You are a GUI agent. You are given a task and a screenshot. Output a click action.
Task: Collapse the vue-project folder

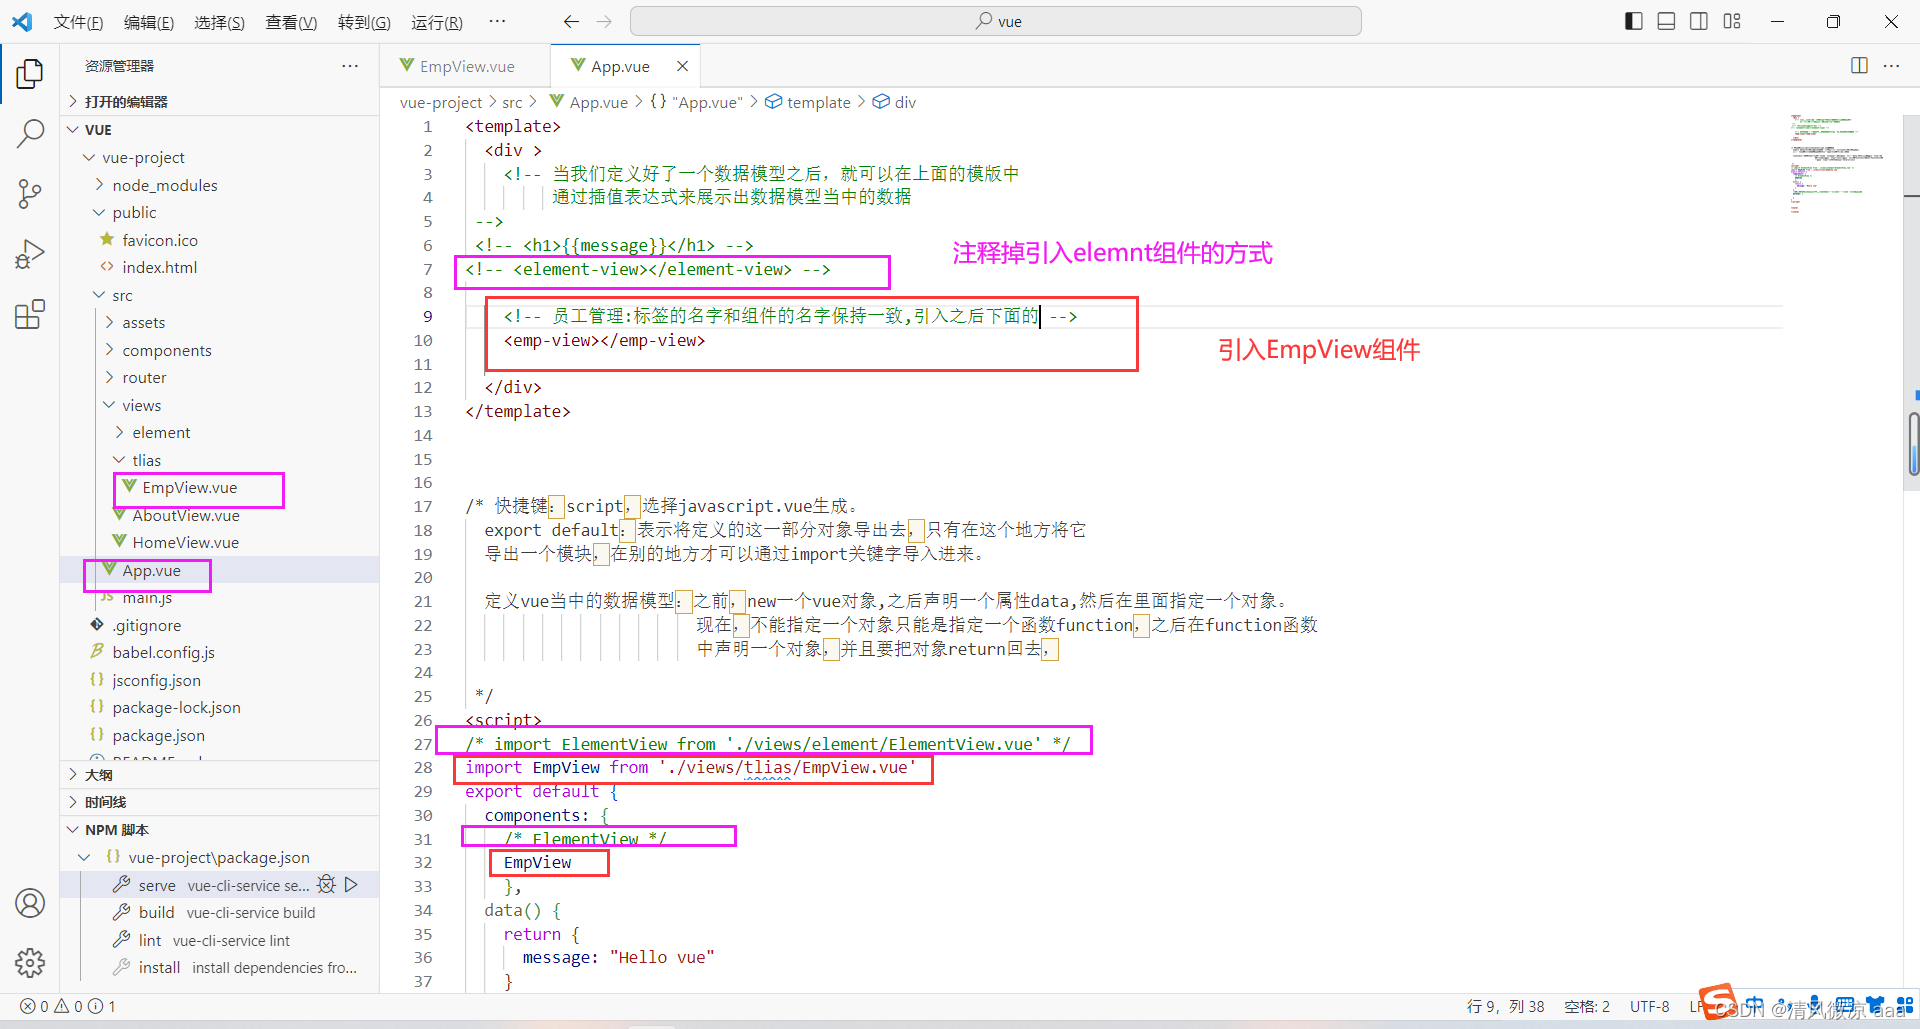[220, 157]
